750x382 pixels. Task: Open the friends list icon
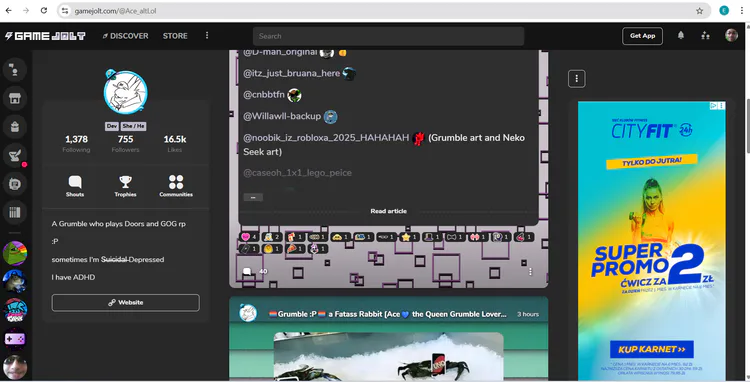706,35
